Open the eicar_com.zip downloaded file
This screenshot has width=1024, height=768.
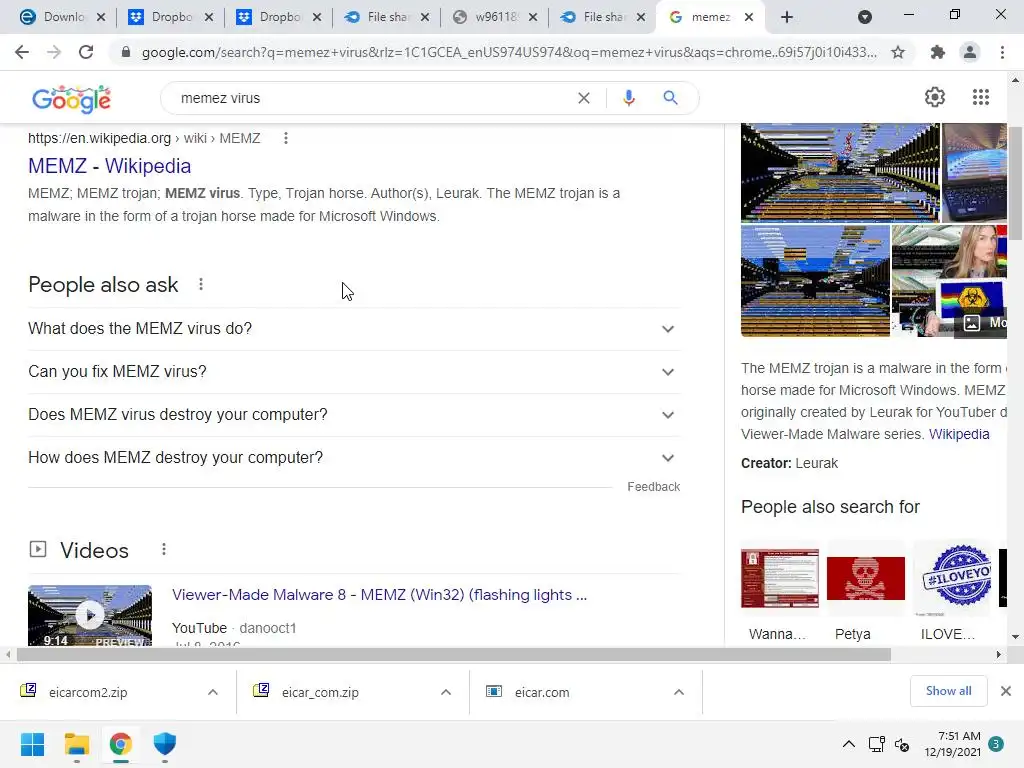pyautogui.click(x=320, y=692)
